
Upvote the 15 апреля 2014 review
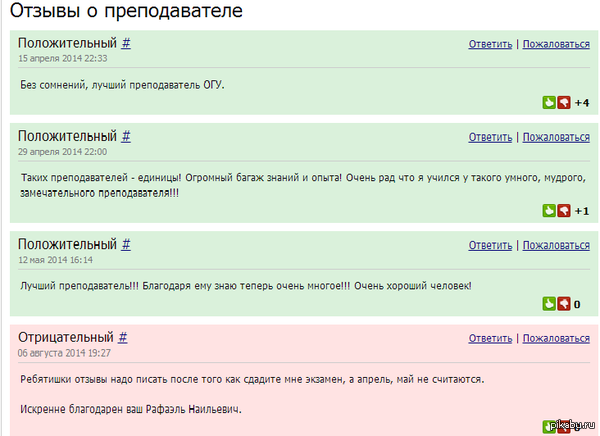549,103
